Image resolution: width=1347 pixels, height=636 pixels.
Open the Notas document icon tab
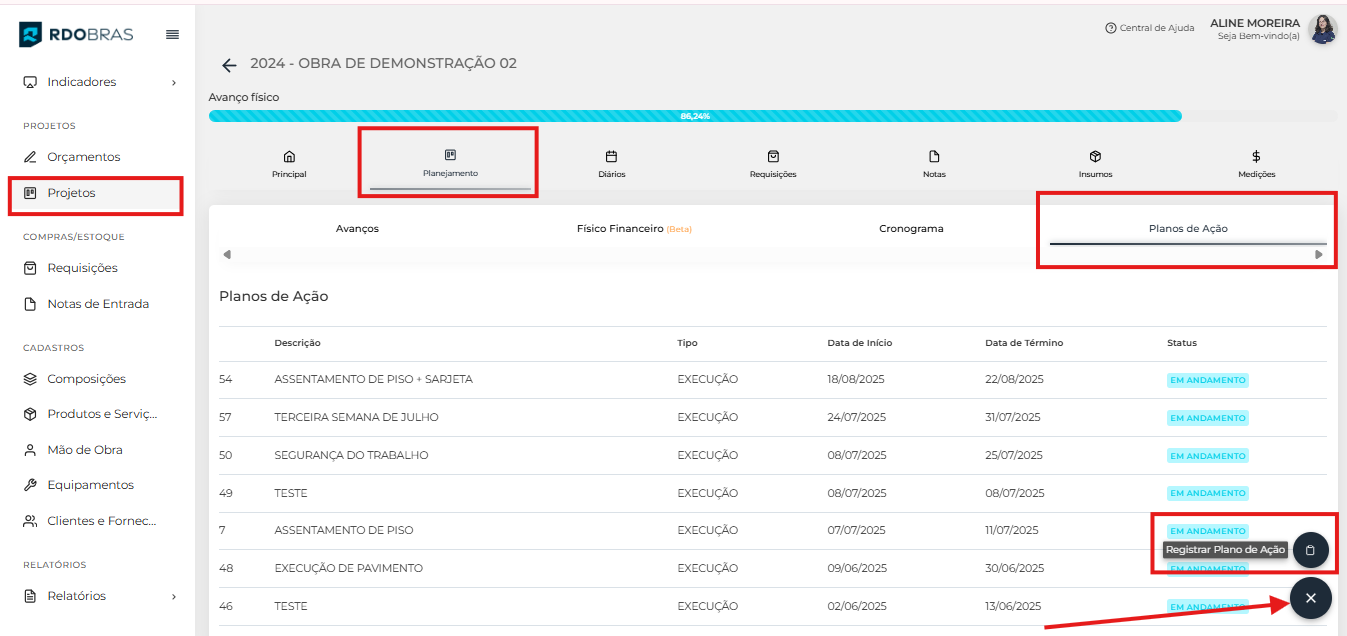pyautogui.click(x=934, y=163)
